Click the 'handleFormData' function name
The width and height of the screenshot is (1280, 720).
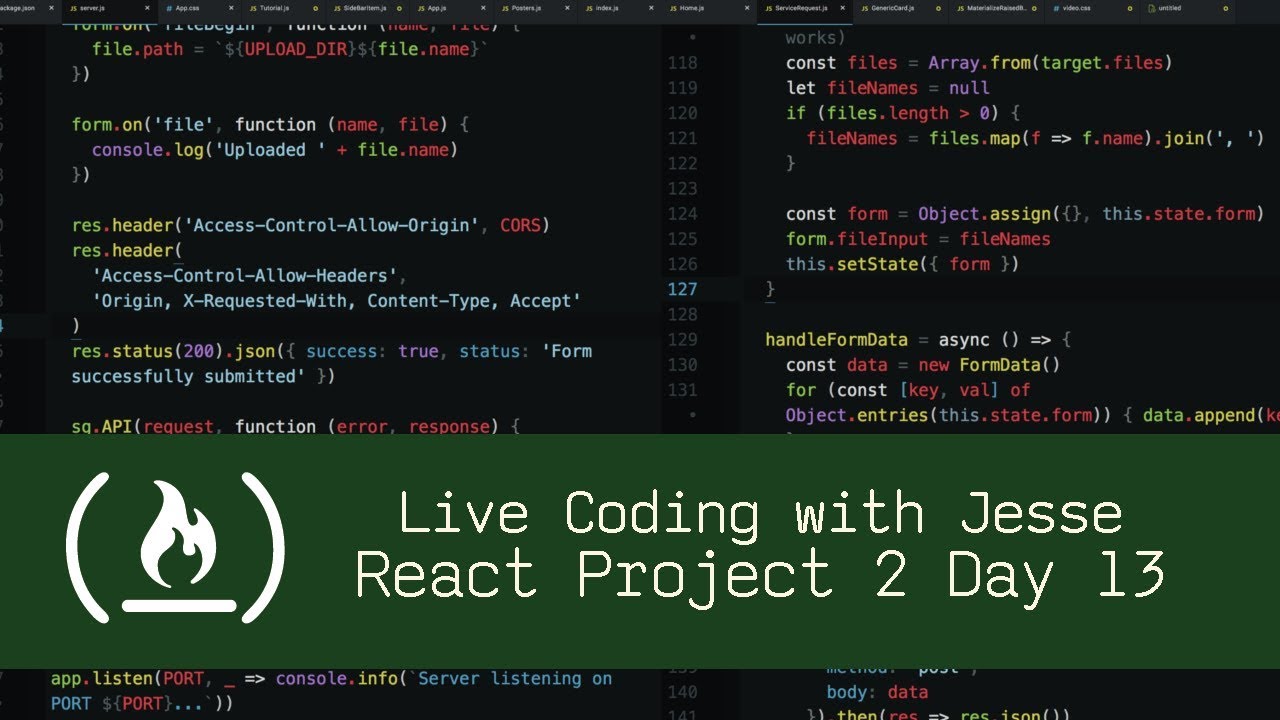pyautogui.click(x=836, y=340)
